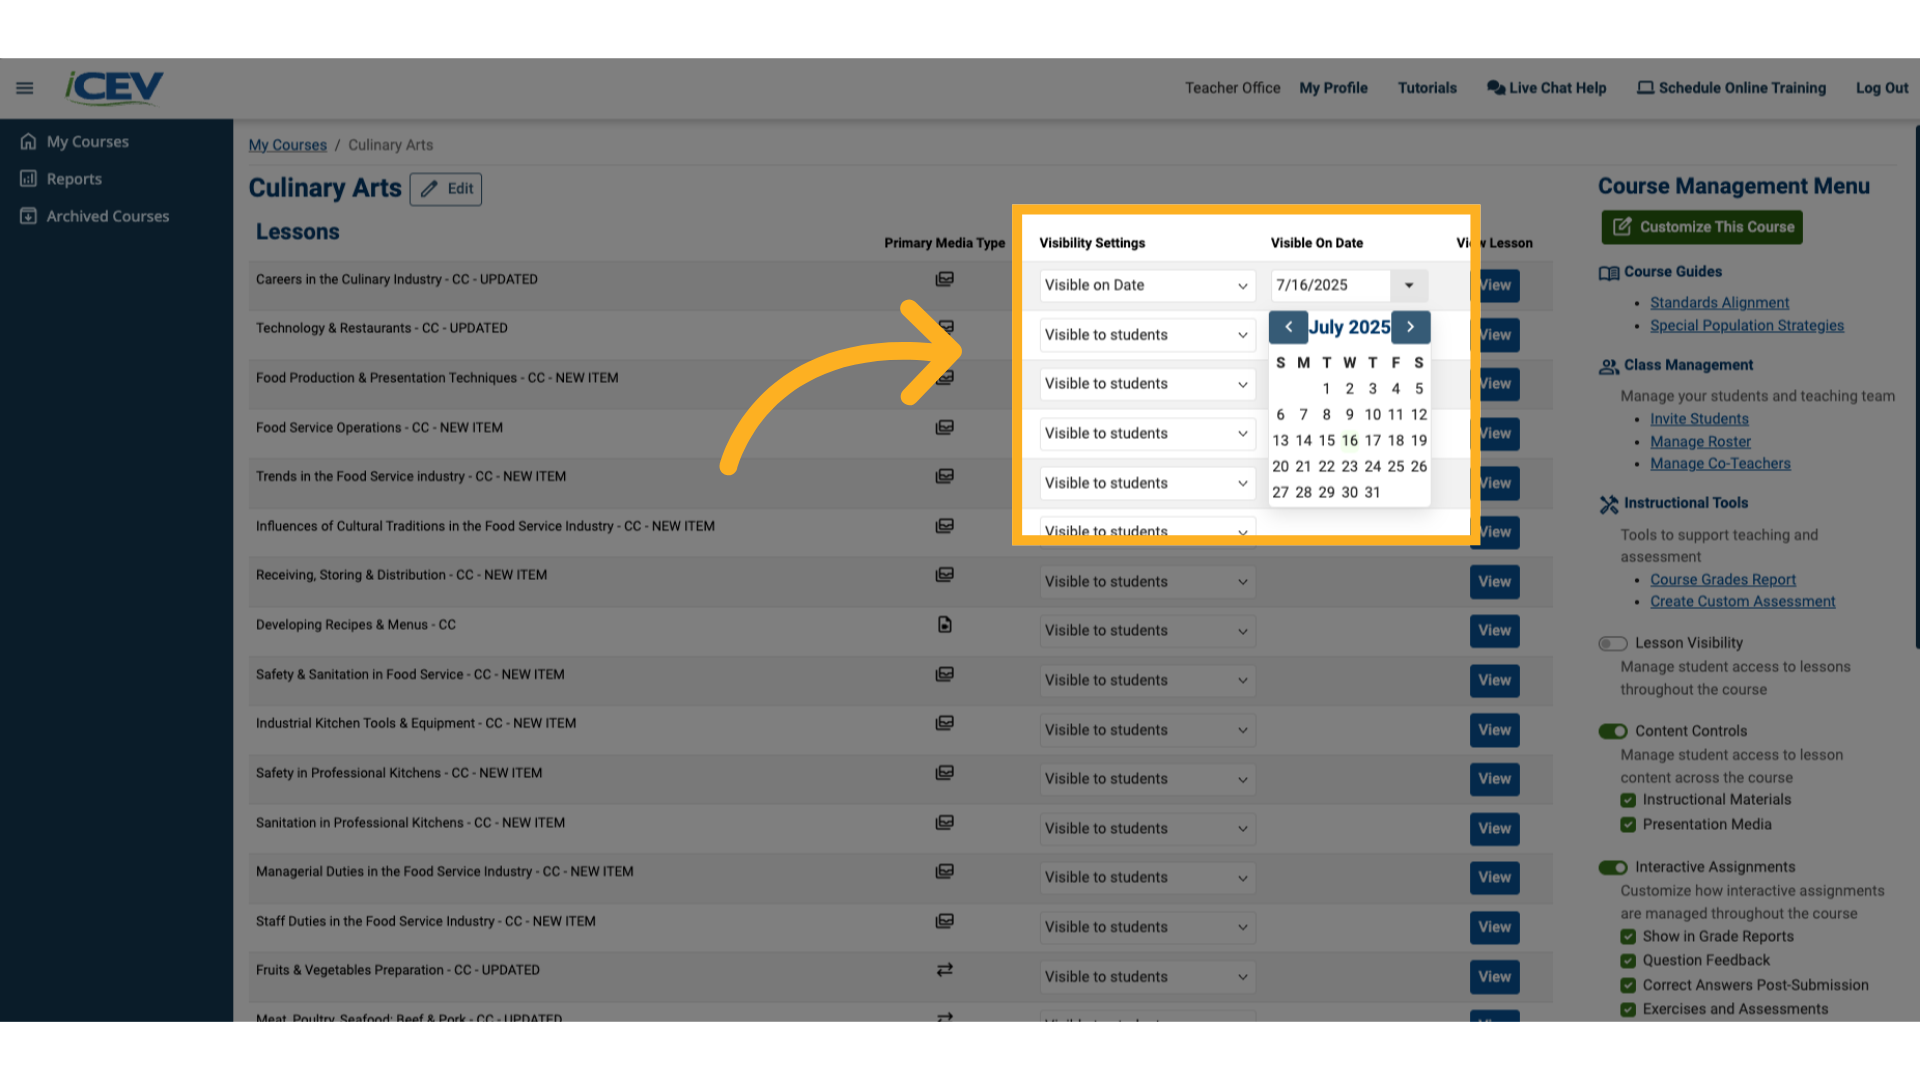Open visibility dropdown for Developing Recipes & Menus

[1147, 631]
